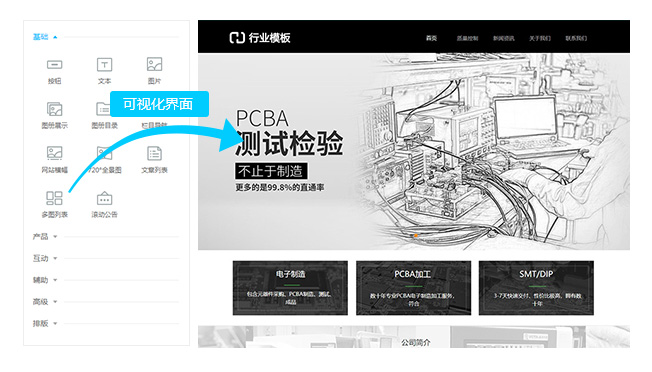Viewport: 652px width, 372px height.
Task: Collapse the 基础 section
Action: (45, 37)
